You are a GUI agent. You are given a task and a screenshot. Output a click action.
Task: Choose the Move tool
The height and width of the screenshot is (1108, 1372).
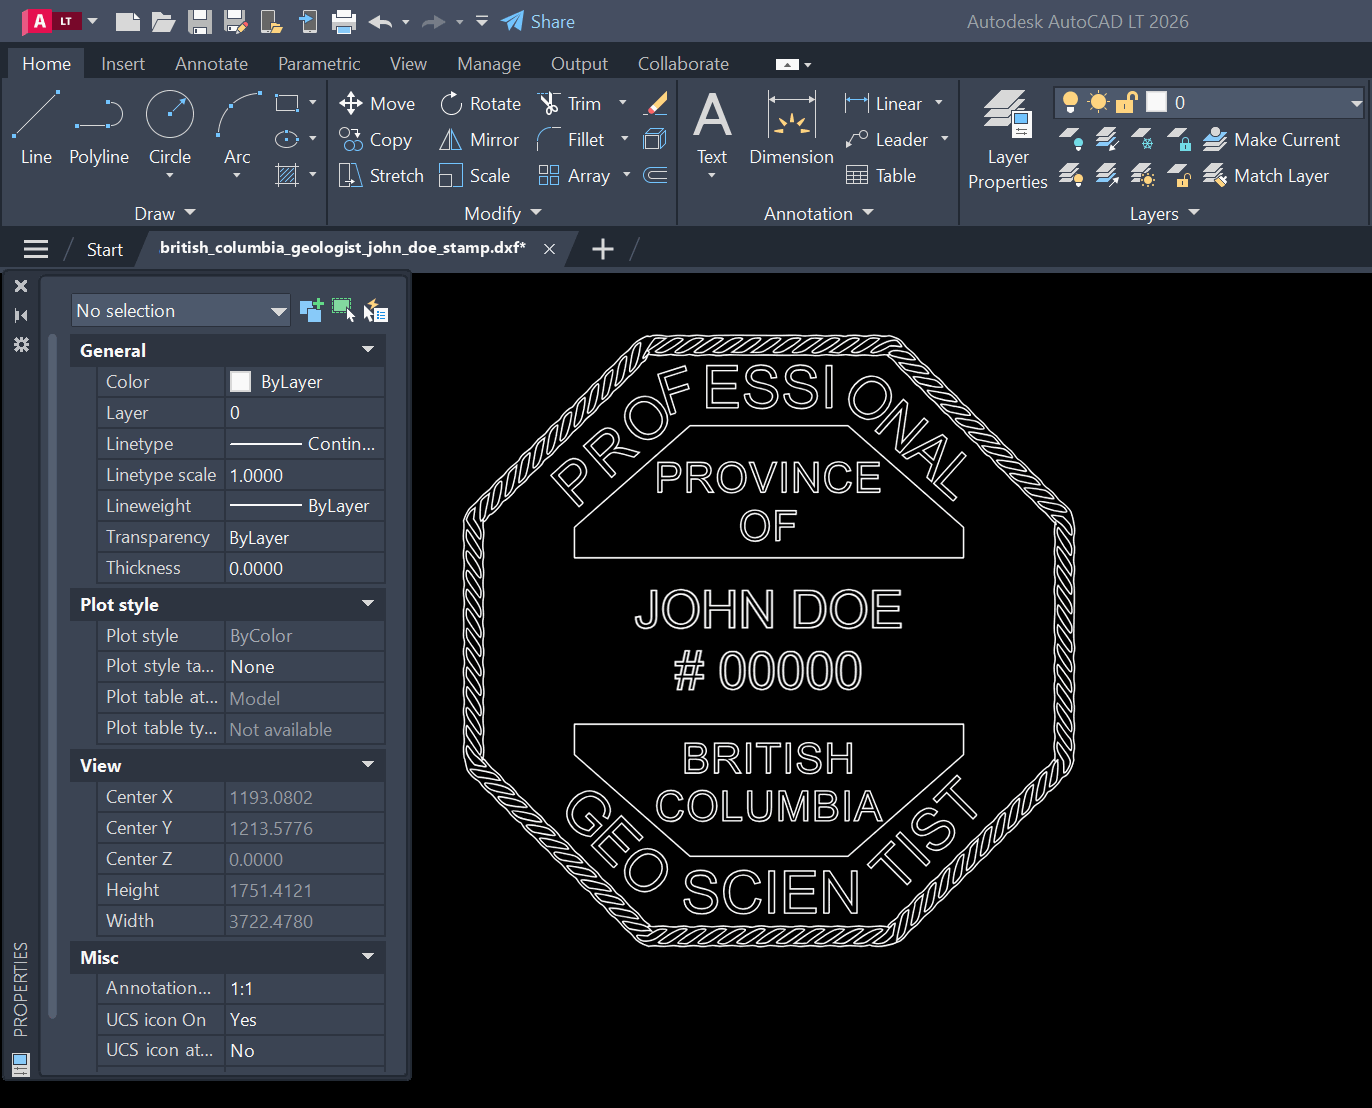(x=377, y=103)
